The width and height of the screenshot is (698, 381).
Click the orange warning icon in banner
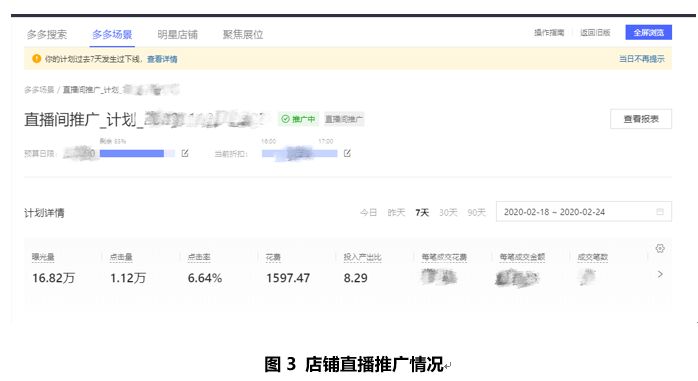[x=37, y=59]
